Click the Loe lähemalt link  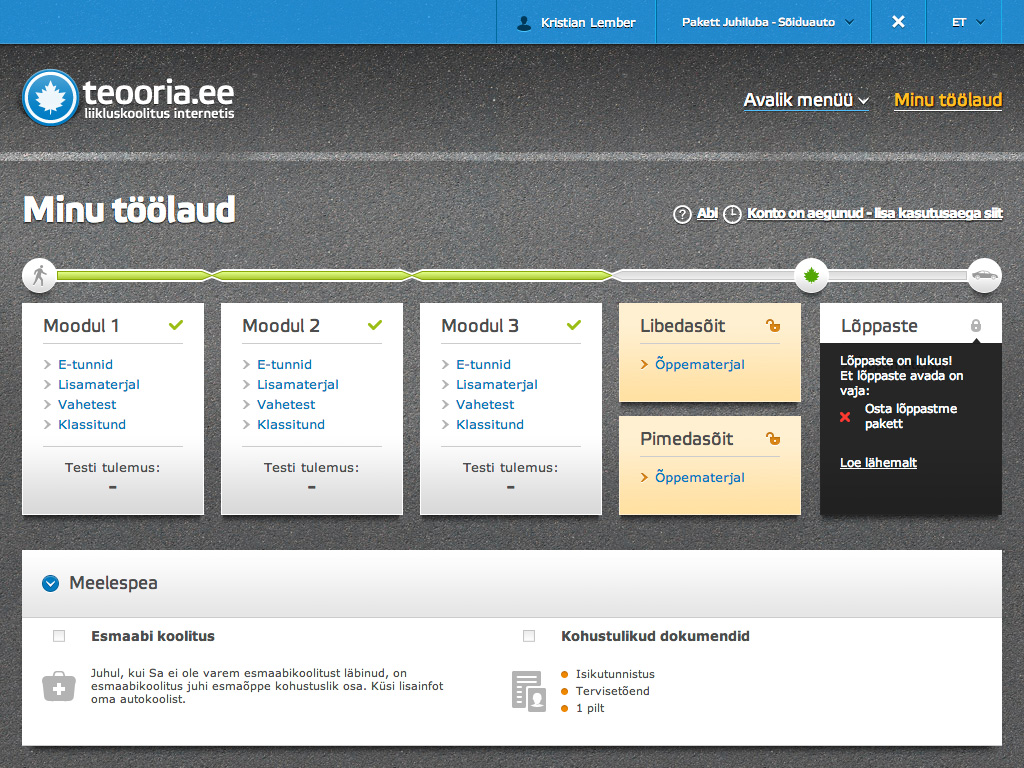coord(878,463)
